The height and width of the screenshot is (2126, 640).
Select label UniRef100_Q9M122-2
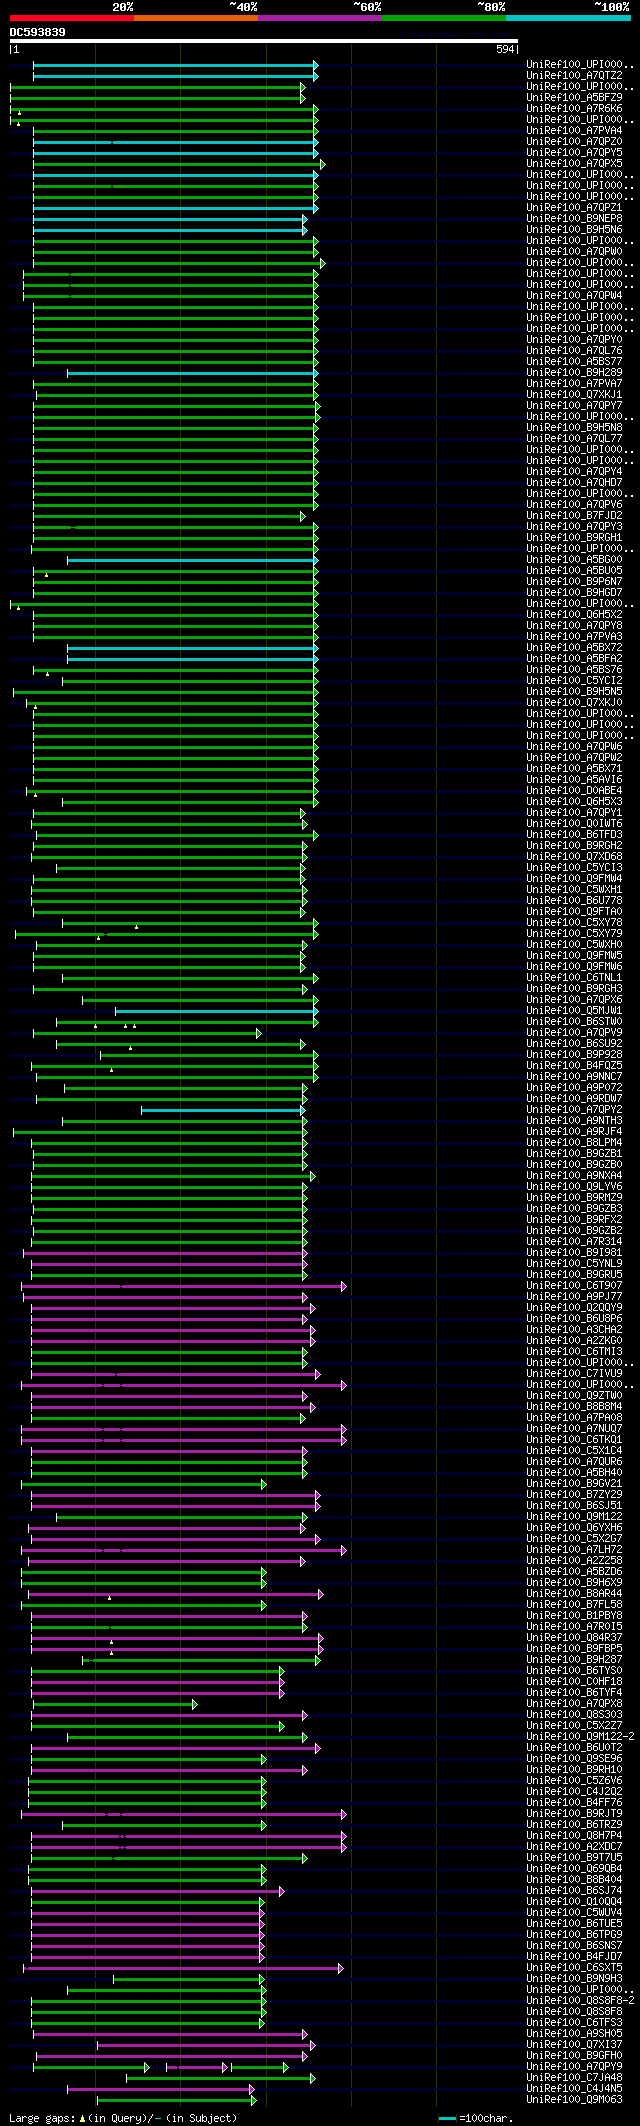coord(580,1737)
